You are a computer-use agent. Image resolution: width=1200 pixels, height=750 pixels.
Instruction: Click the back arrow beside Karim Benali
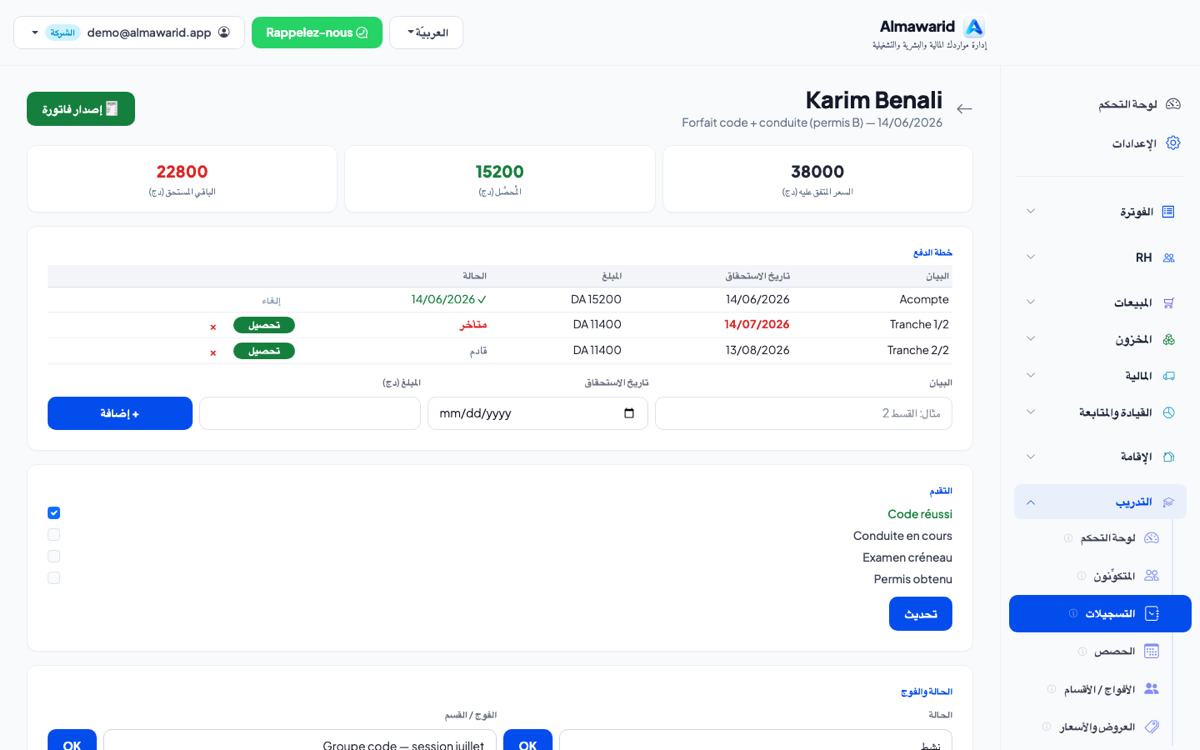(x=964, y=109)
